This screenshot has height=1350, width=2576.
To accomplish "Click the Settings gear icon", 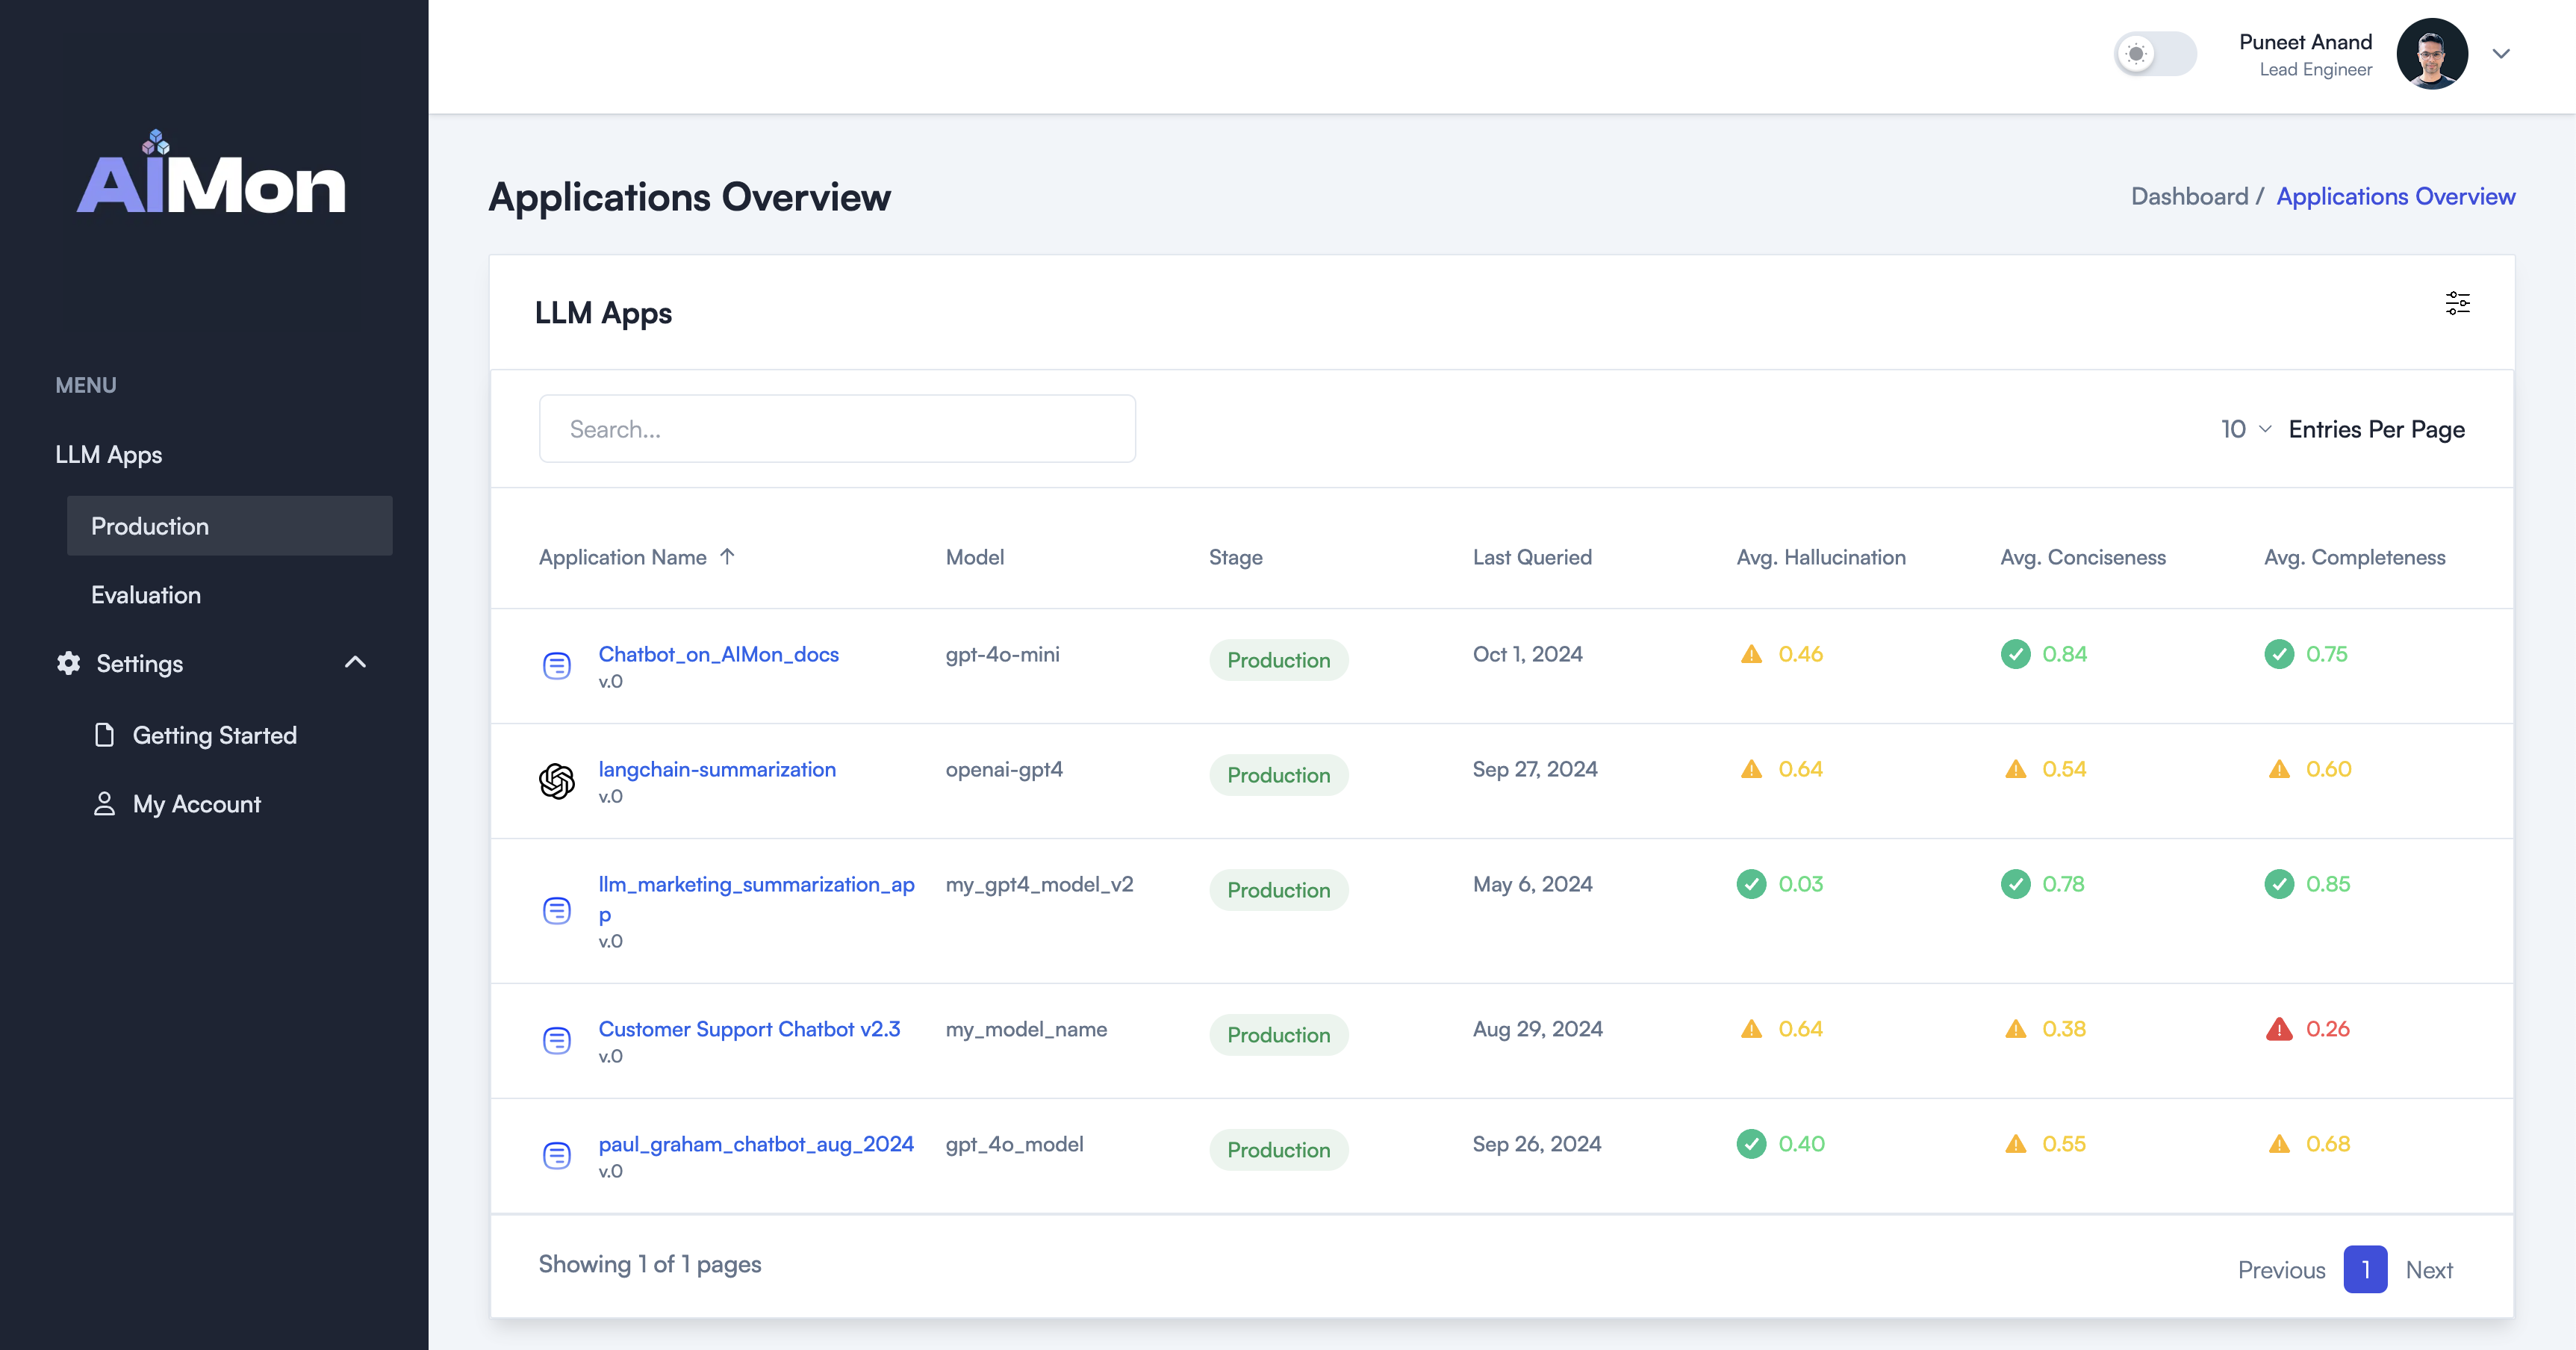I will [68, 663].
